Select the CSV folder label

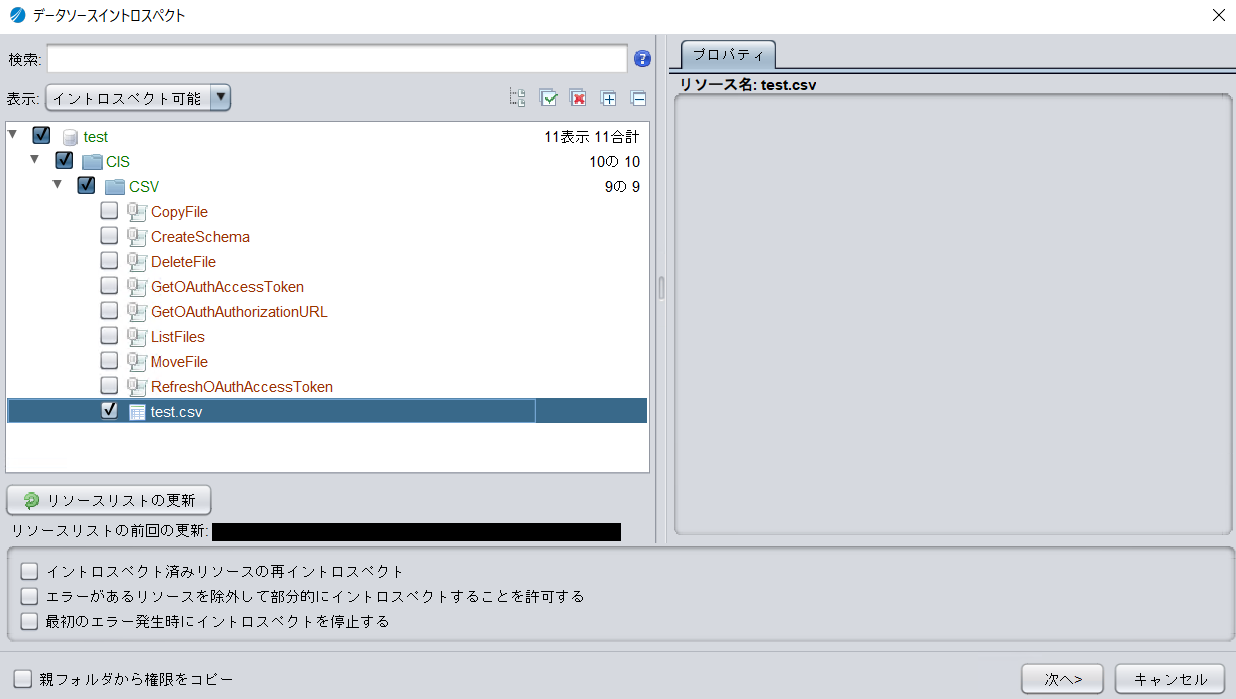tap(144, 187)
